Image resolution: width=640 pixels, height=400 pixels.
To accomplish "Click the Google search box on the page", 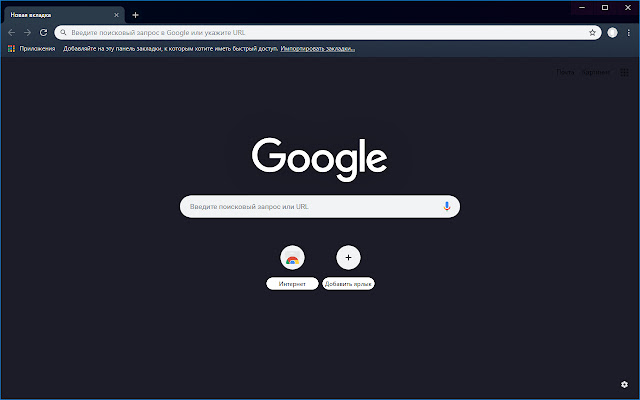I will click(x=320, y=207).
